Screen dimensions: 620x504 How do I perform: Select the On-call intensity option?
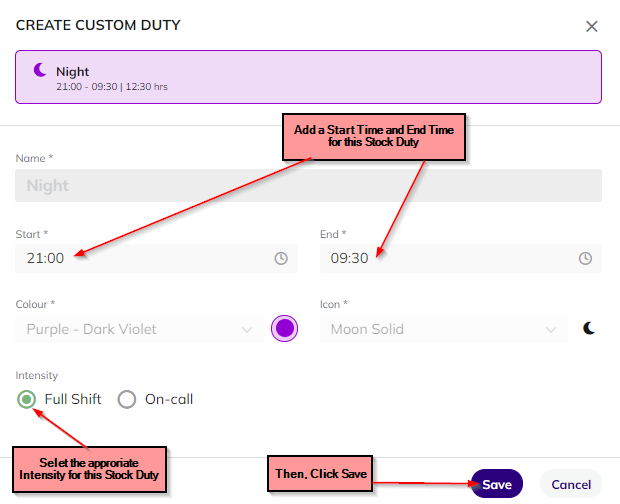coord(127,399)
